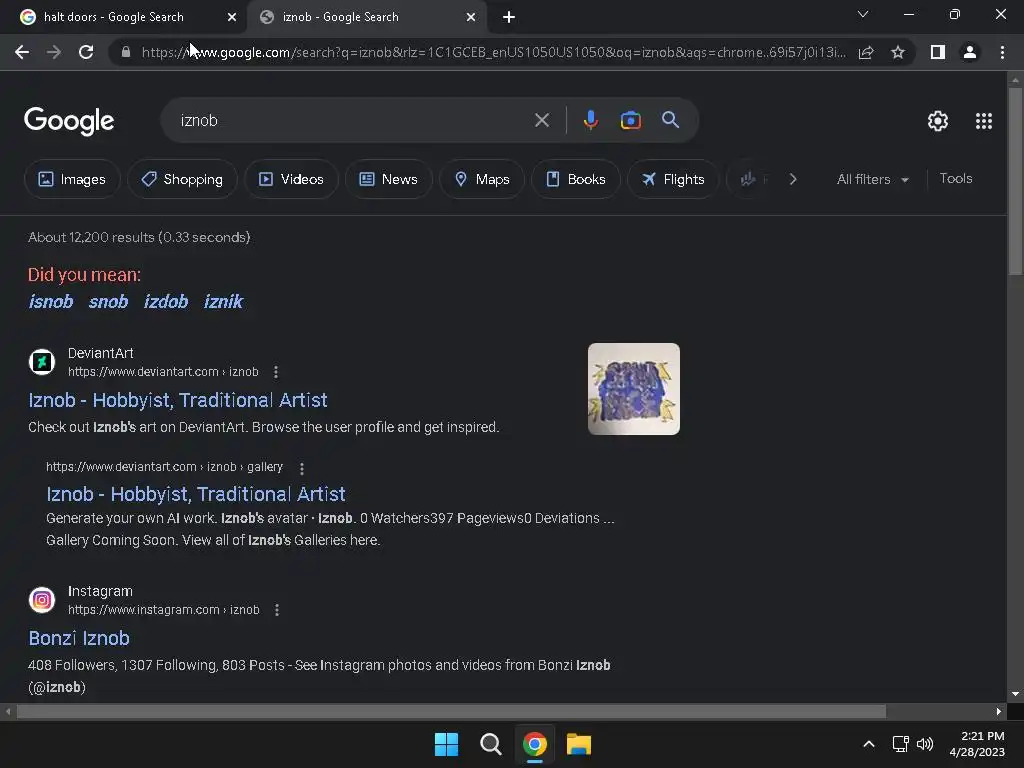
Task: Filter results by News
Action: coord(389,179)
